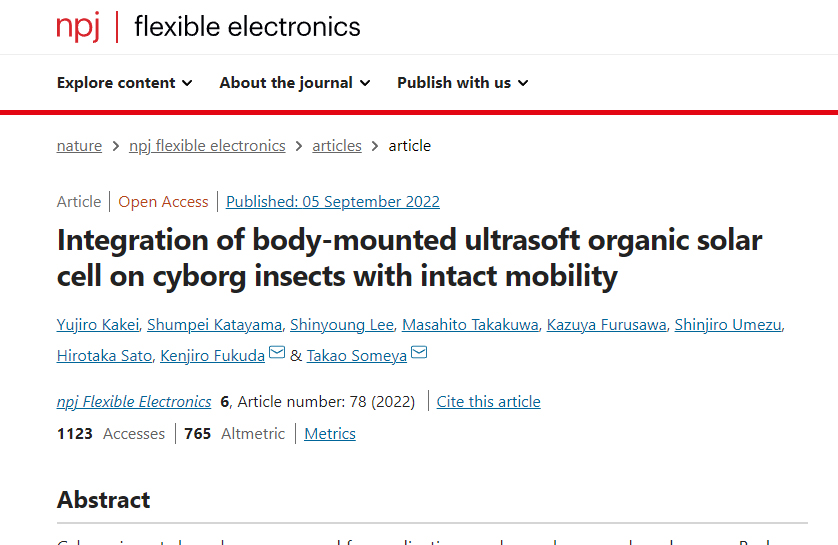This screenshot has width=838, height=545.
Task: Select author Shinyoung Lee
Action: point(340,325)
